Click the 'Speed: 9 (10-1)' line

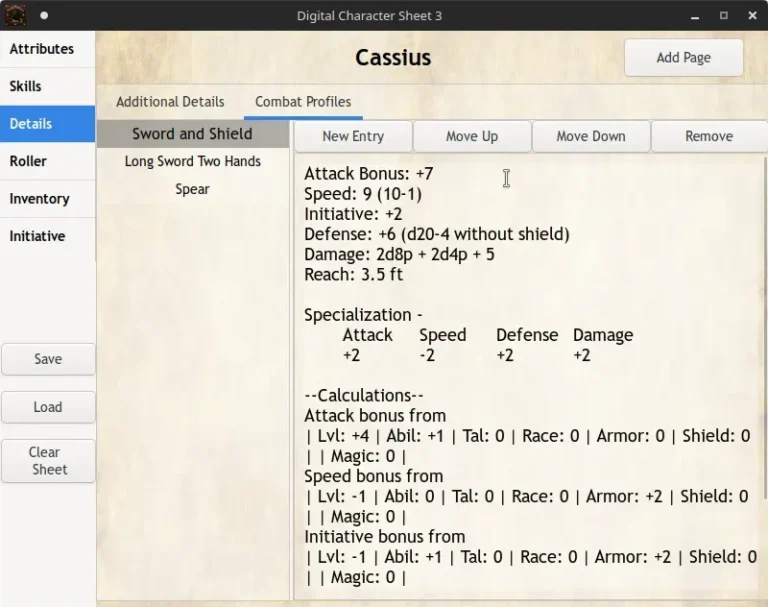click(363, 194)
